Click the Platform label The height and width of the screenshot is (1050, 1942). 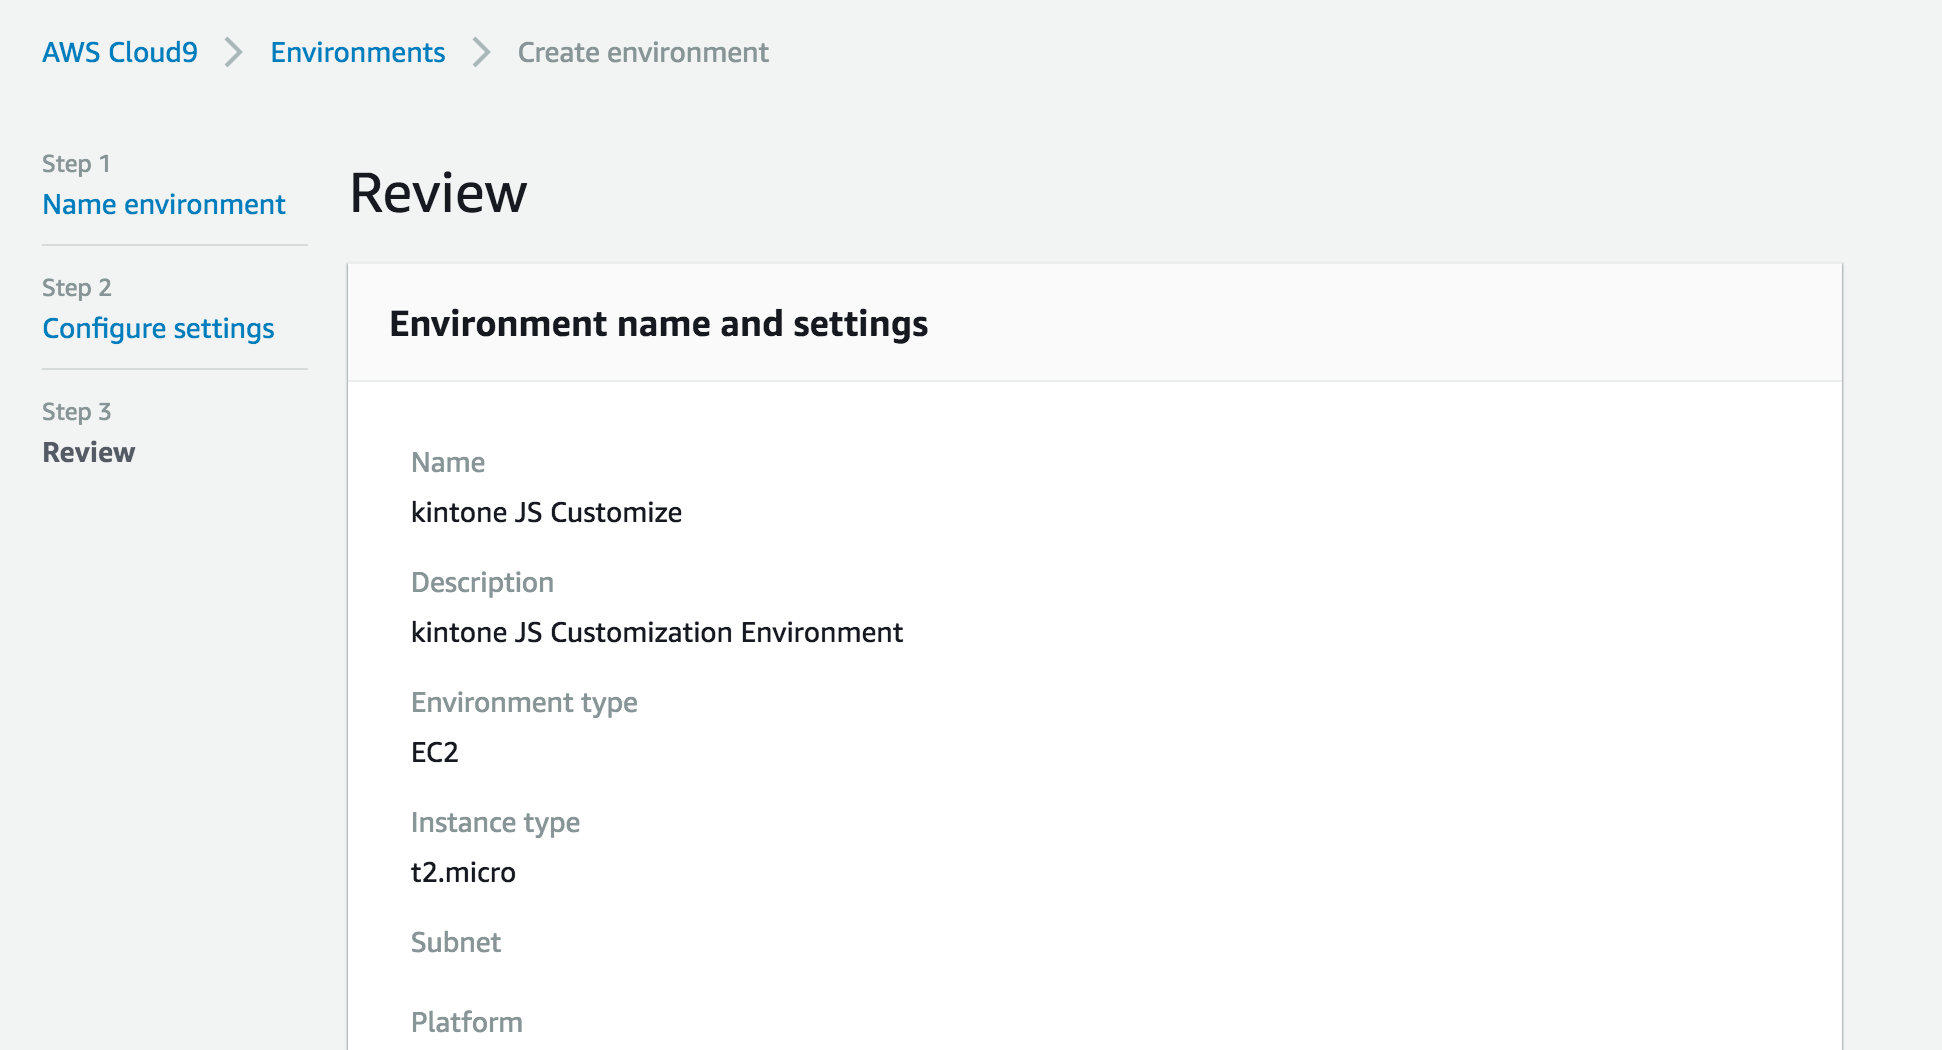[466, 1021]
